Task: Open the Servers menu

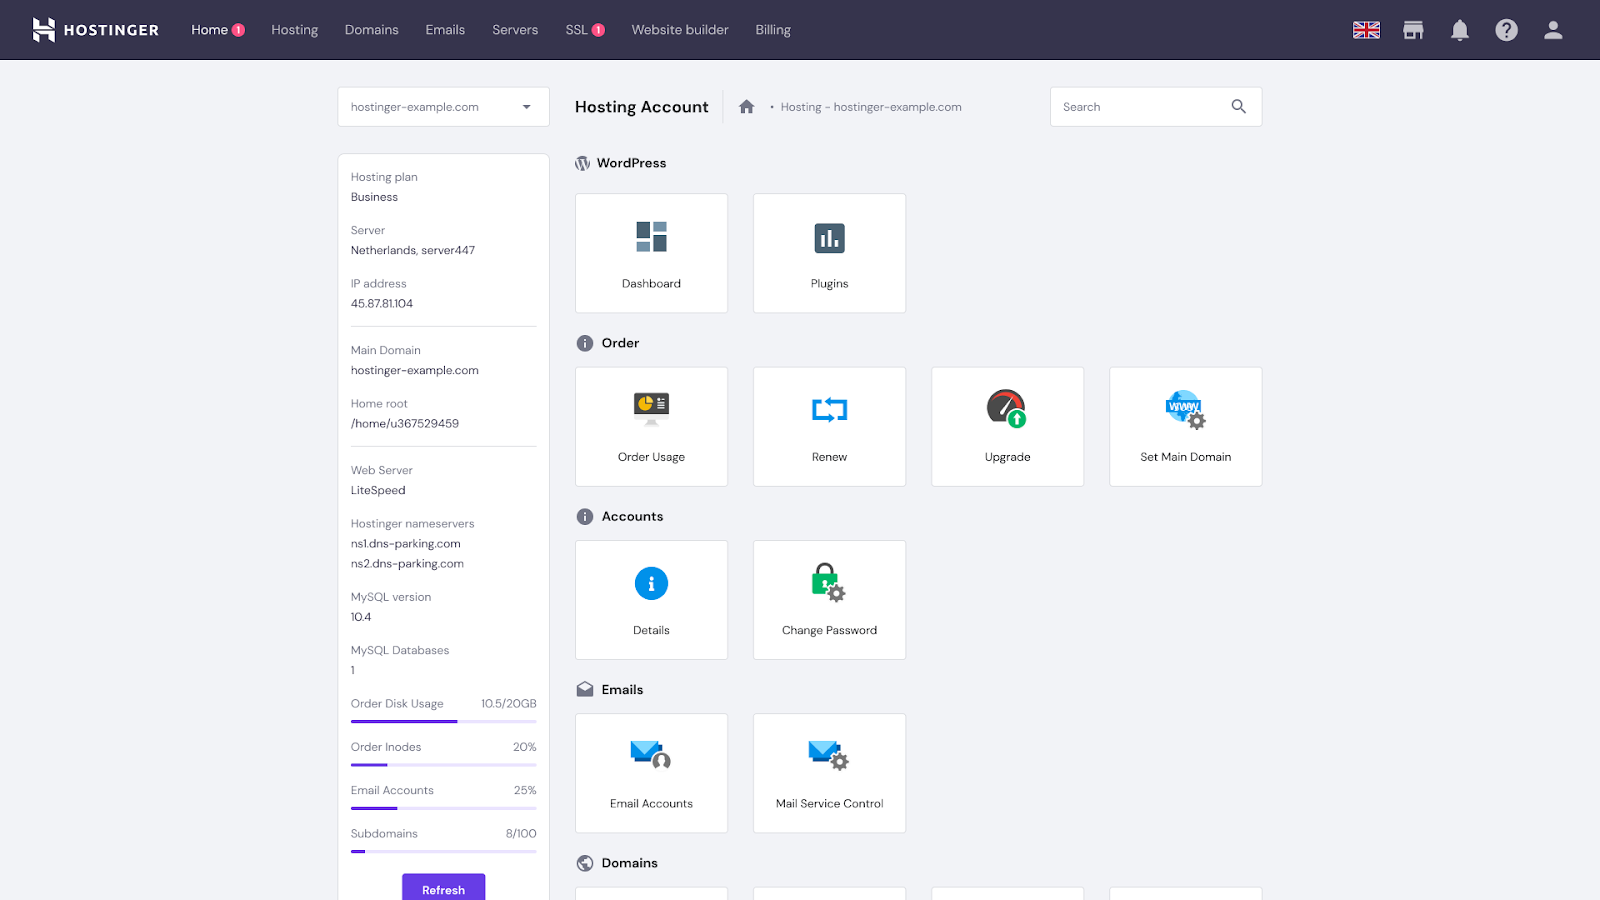Action: click(x=515, y=30)
